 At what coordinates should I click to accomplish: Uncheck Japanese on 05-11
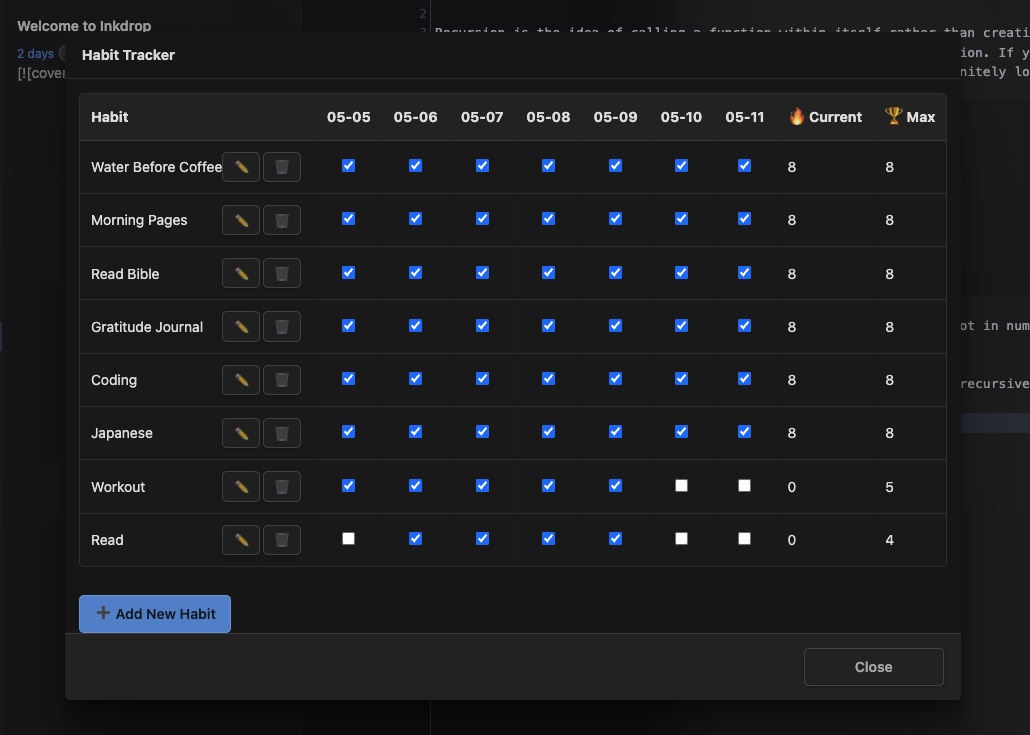coord(744,432)
